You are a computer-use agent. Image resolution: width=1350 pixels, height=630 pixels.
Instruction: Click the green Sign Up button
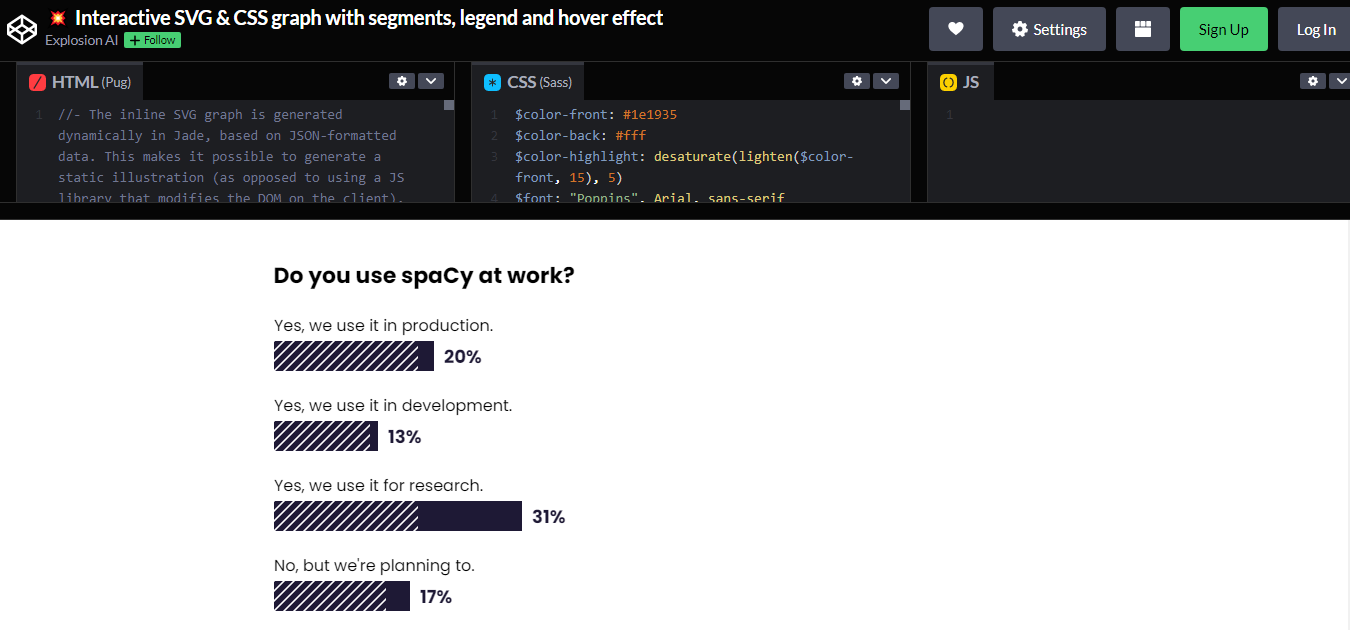click(x=1223, y=28)
